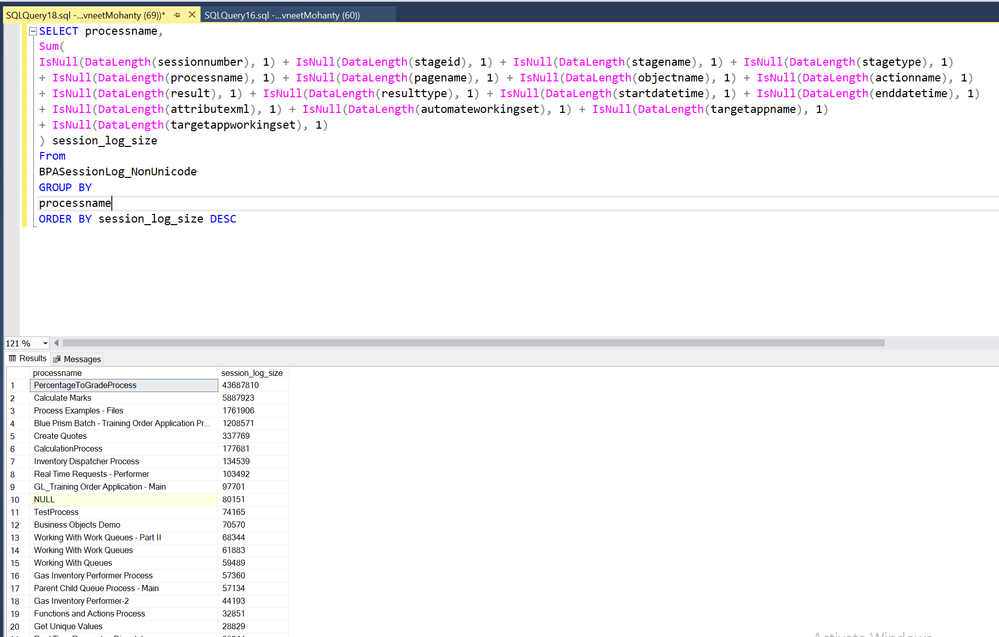
Task: Pin the SQLQuery18.sql tab
Action: click(177, 15)
